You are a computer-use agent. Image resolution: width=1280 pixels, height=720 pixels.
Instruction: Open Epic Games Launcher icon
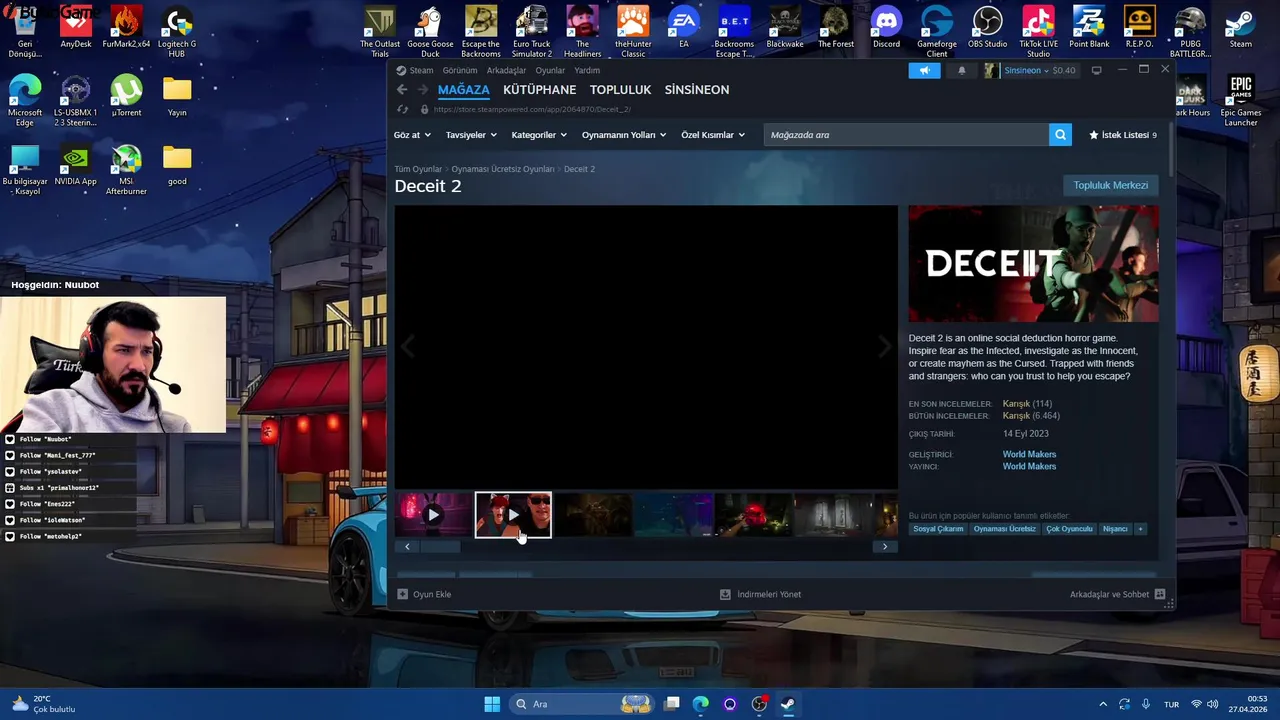click(1240, 100)
